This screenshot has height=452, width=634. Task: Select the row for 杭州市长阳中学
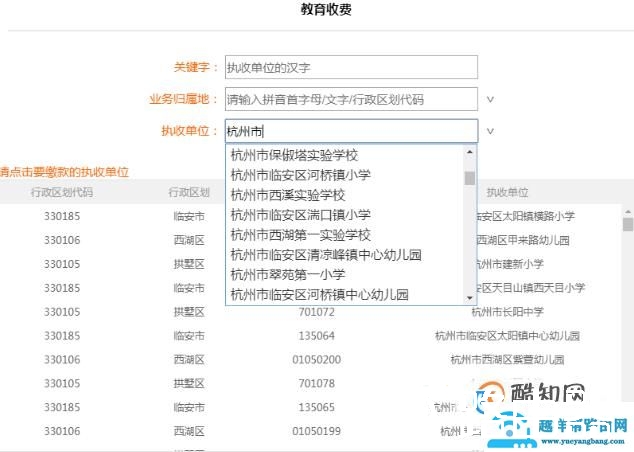tap(507, 312)
